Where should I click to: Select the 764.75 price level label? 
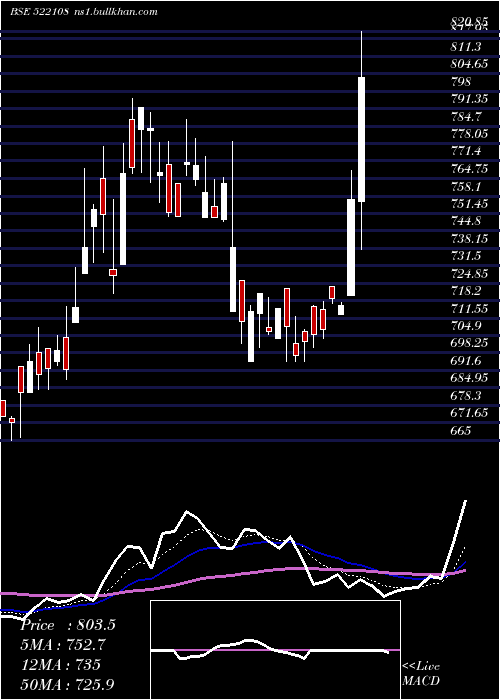469,169
